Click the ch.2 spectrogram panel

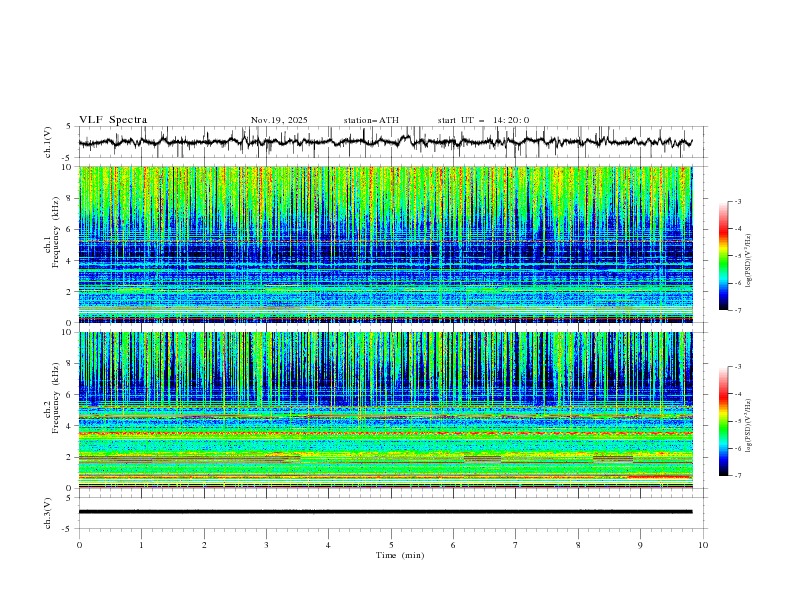tap(385, 410)
